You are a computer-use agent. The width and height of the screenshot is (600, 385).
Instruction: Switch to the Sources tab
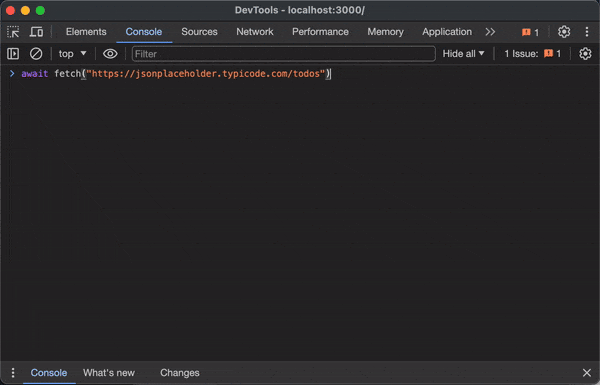click(199, 32)
